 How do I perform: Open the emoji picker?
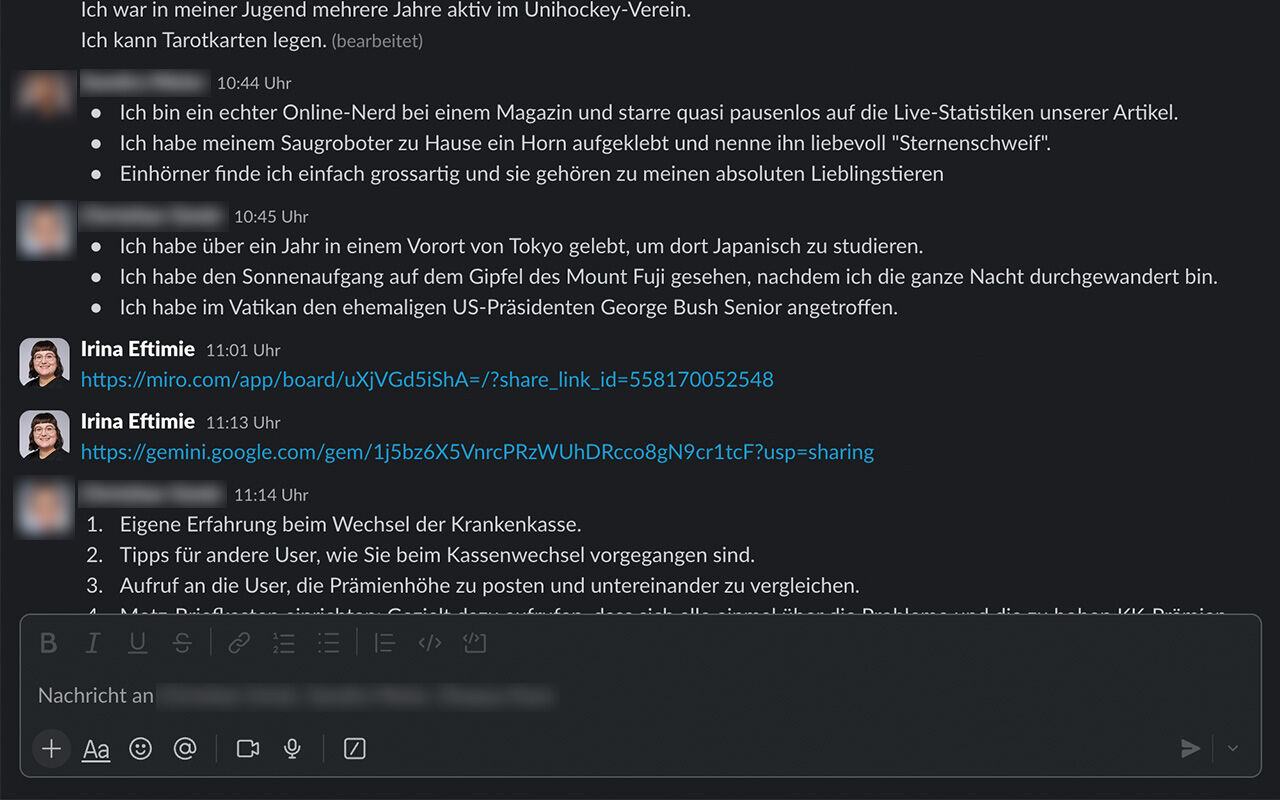point(140,748)
